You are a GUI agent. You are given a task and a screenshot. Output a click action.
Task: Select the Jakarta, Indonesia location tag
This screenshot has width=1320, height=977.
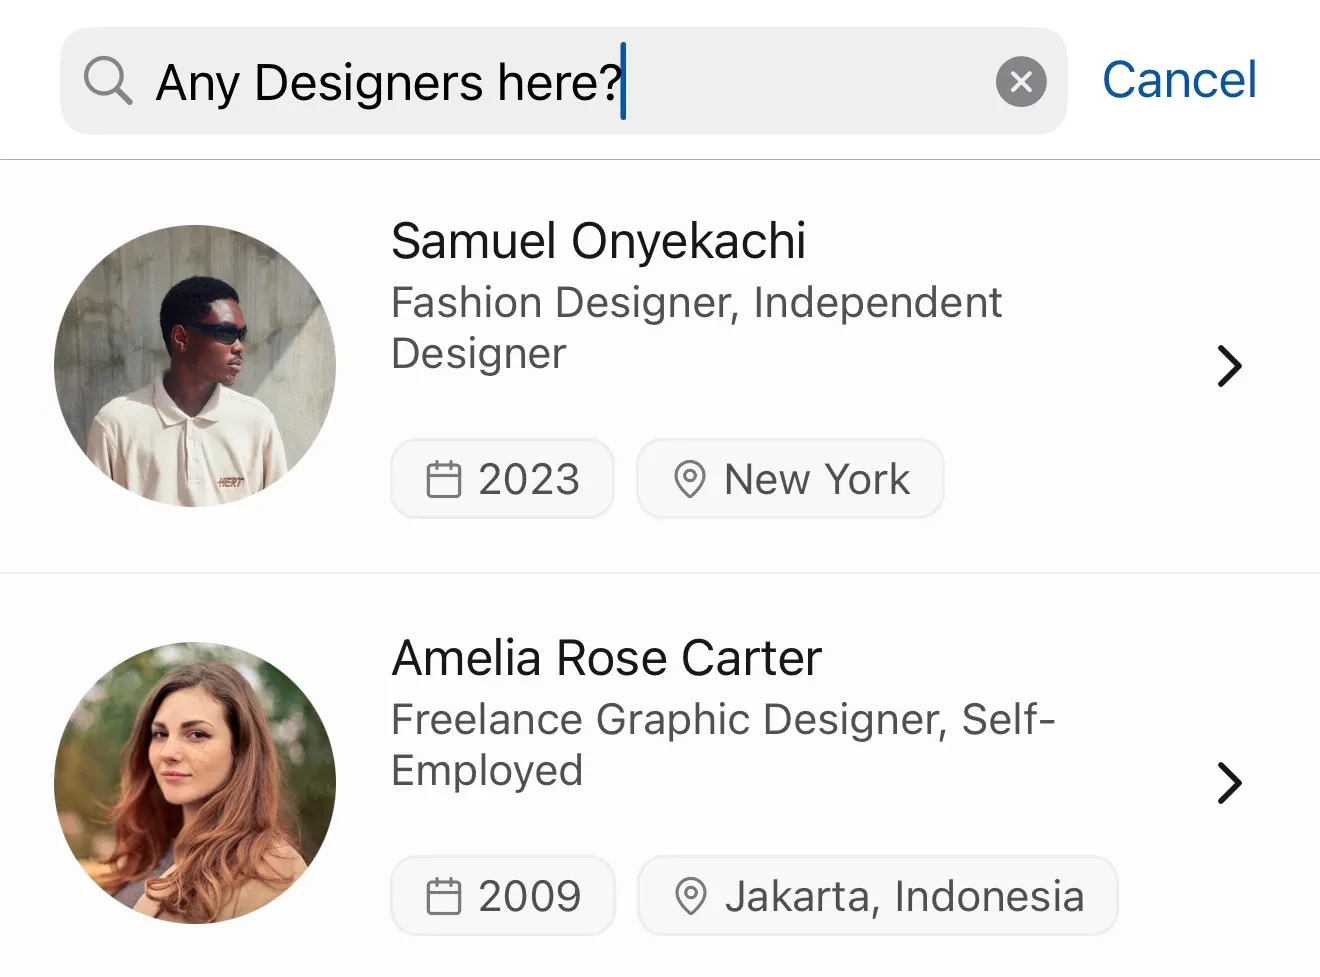877,896
